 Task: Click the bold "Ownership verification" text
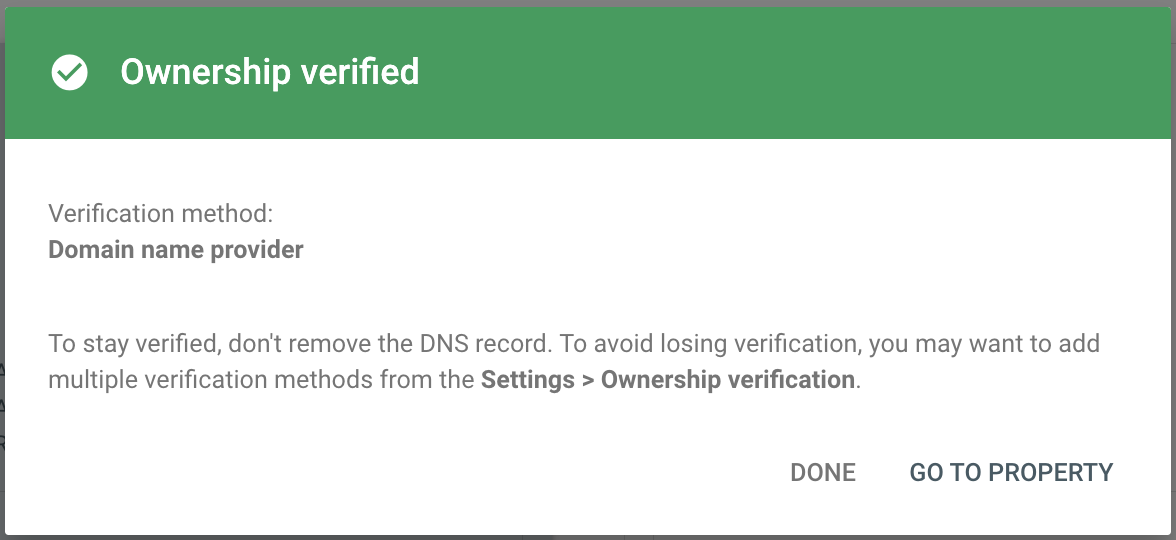click(728, 381)
